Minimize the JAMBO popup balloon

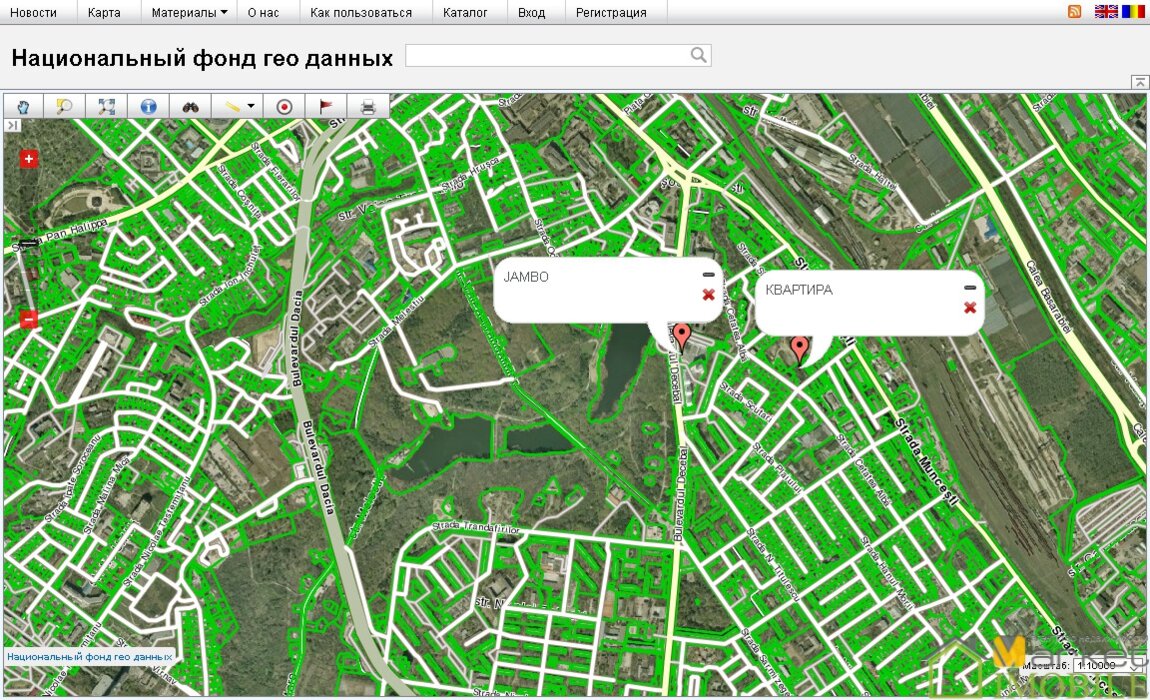(708, 274)
